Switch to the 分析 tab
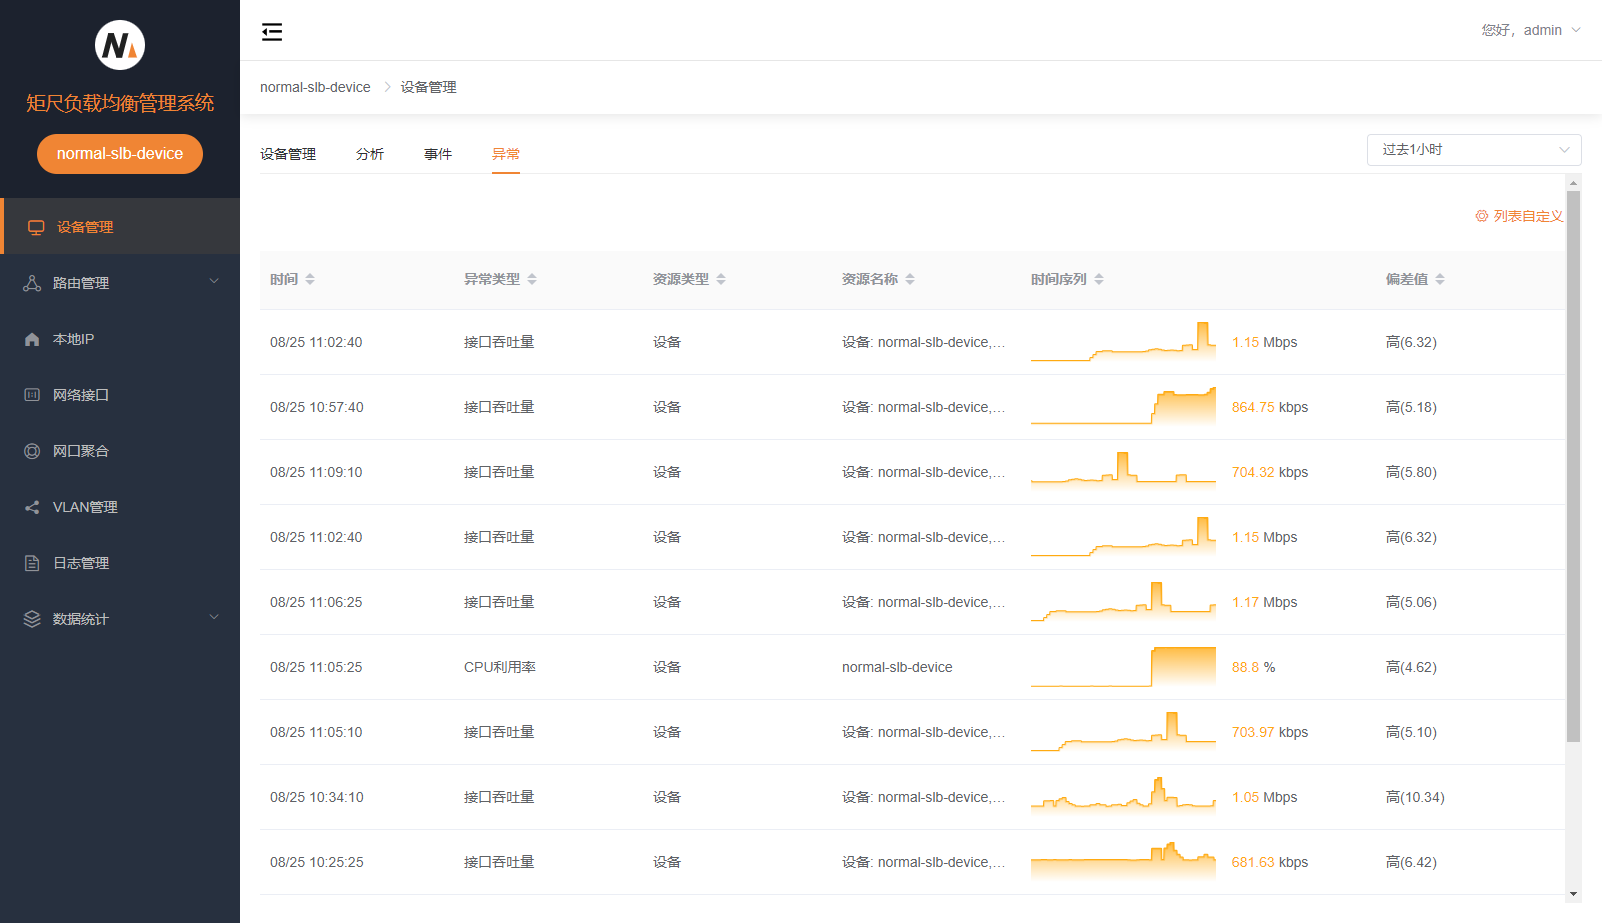The image size is (1602, 923). [x=370, y=154]
